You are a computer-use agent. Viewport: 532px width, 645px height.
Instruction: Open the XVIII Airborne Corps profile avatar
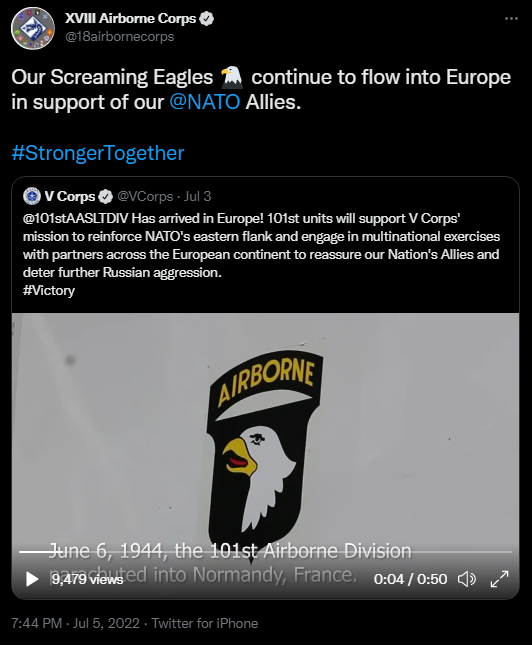pyautogui.click(x=33, y=28)
